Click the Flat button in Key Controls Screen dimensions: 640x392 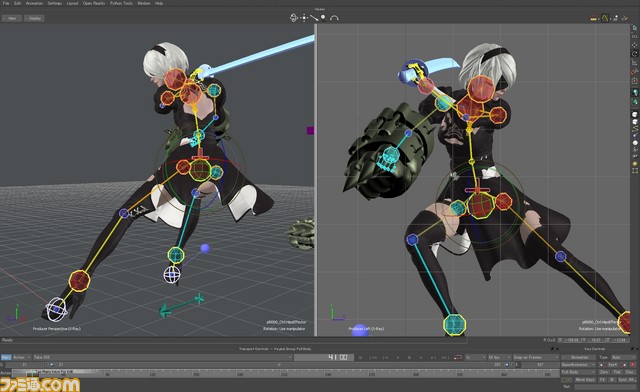617,372
